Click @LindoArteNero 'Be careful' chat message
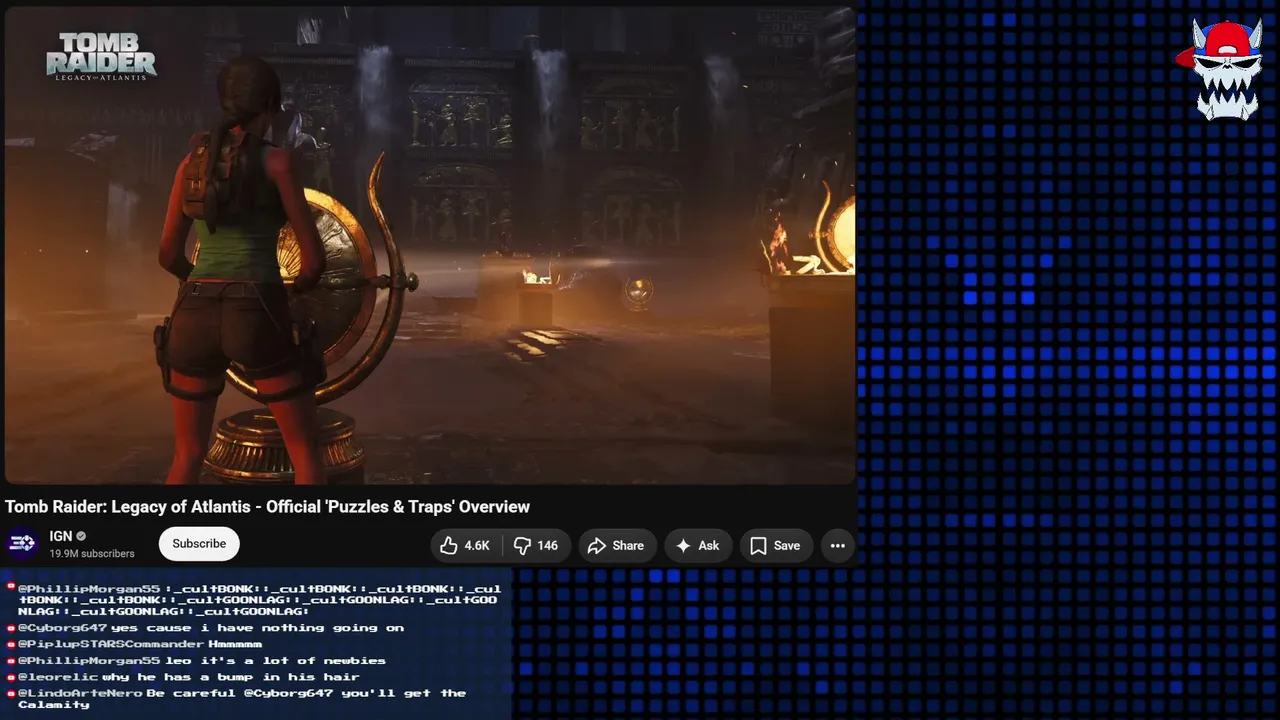This screenshot has width=1280, height=720. [237, 699]
